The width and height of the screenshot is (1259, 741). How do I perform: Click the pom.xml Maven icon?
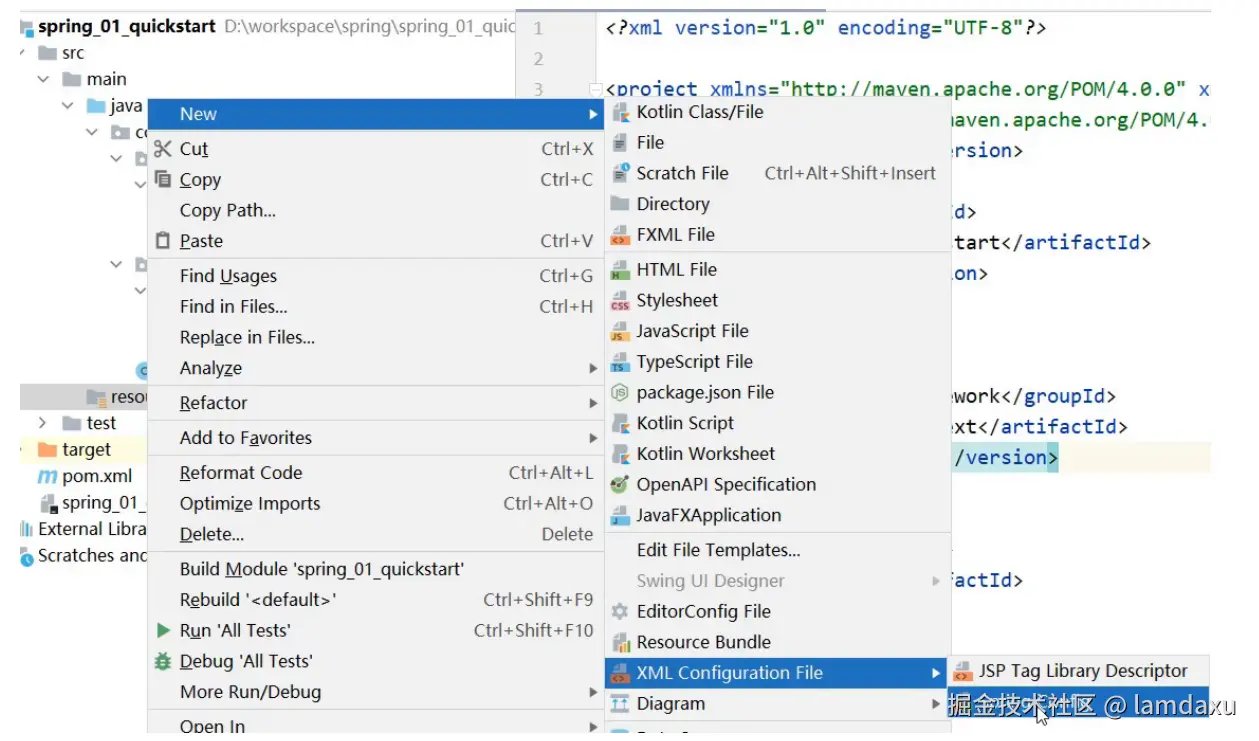48,477
